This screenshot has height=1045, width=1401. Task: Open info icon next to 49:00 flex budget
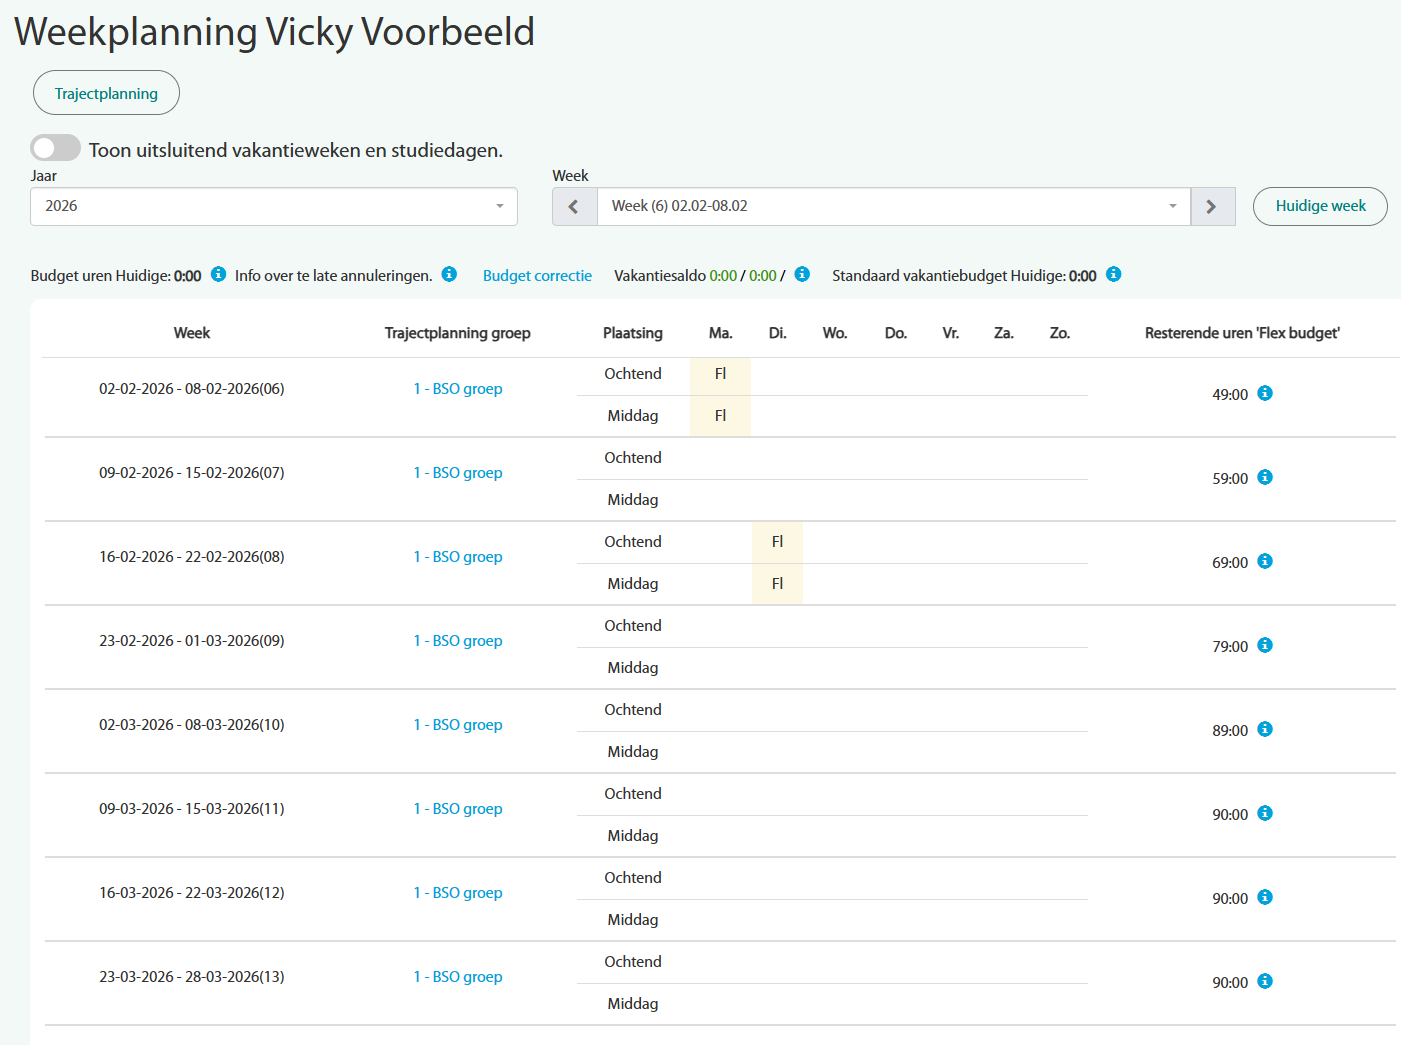pyautogui.click(x=1265, y=393)
